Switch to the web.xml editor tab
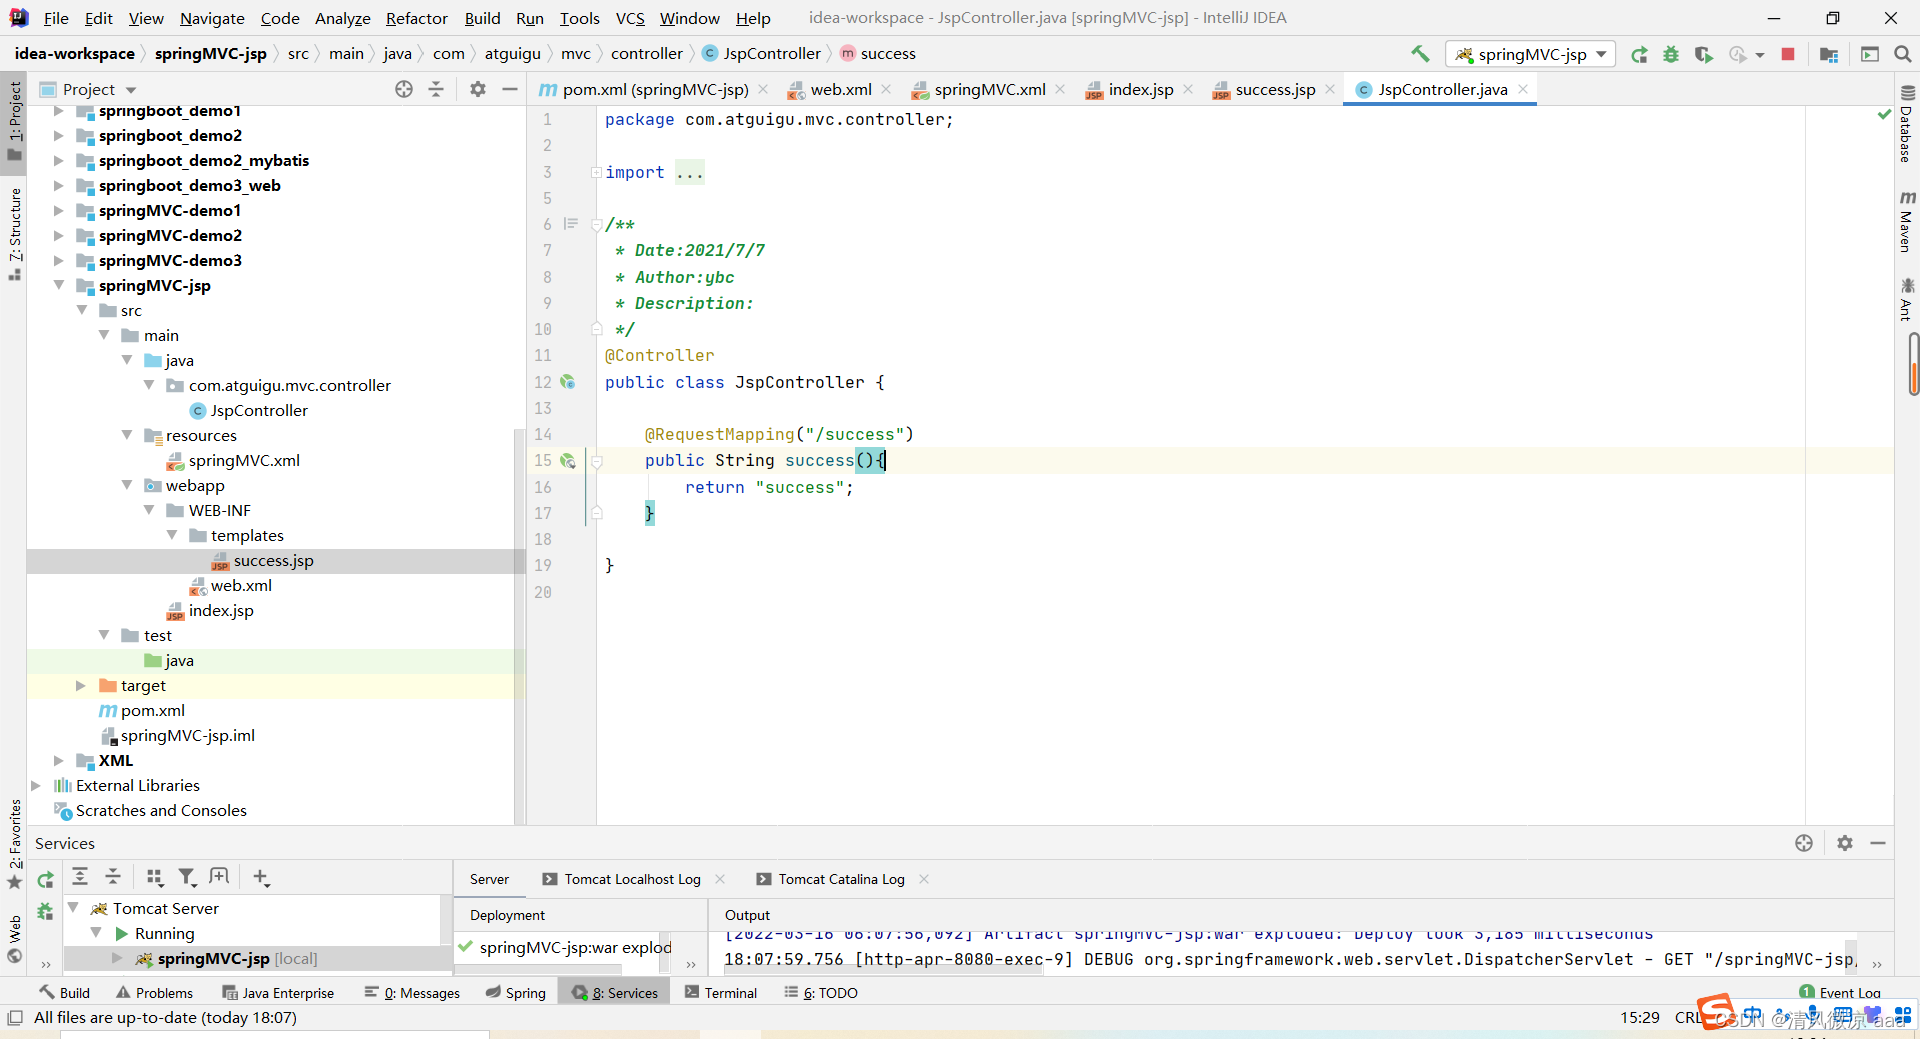The image size is (1920, 1039). [x=840, y=89]
